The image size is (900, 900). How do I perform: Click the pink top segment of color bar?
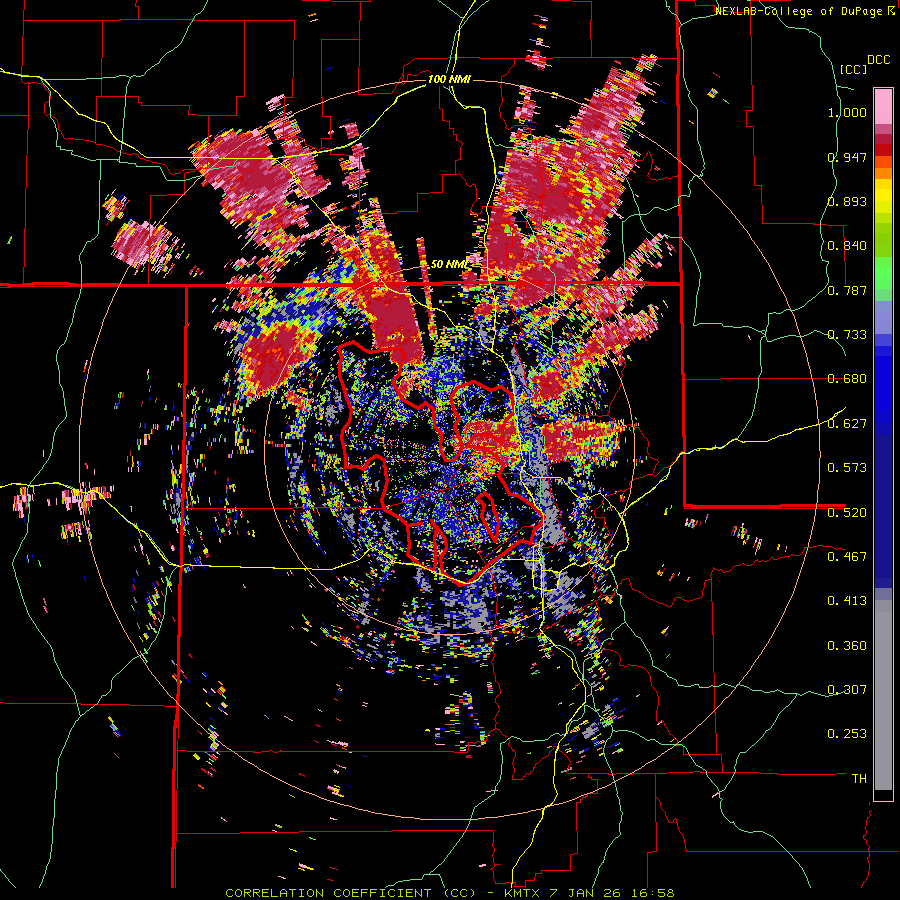pyautogui.click(x=883, y=106)
